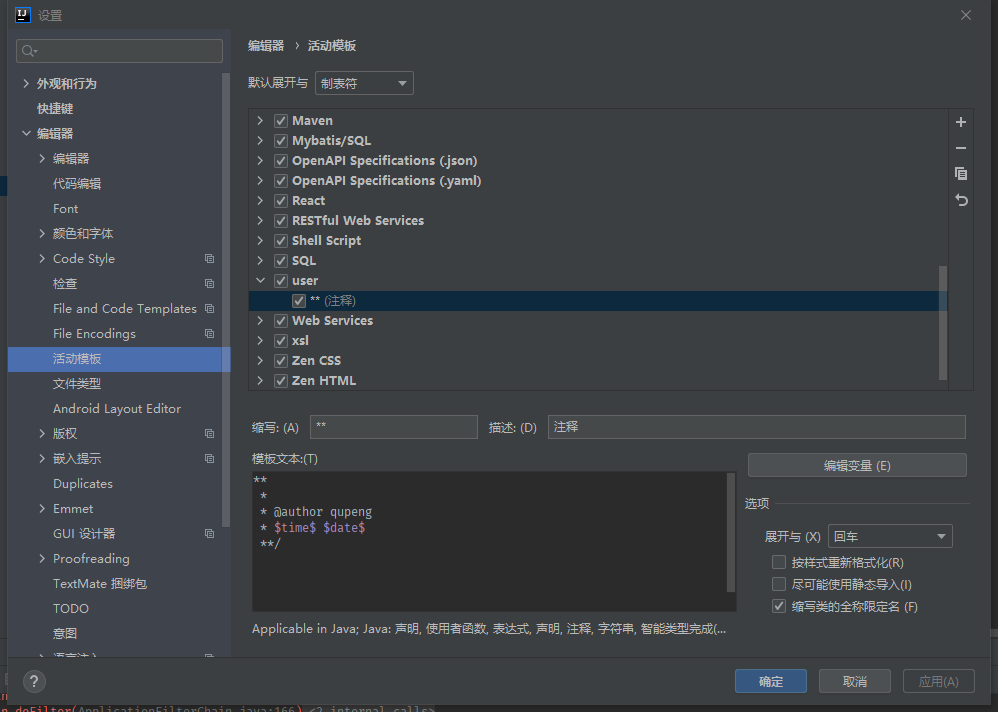The height and width of the screenshot is (712, 998).
Task: Expand 外观和行为 settings section
Action: (x=26, y=83)
